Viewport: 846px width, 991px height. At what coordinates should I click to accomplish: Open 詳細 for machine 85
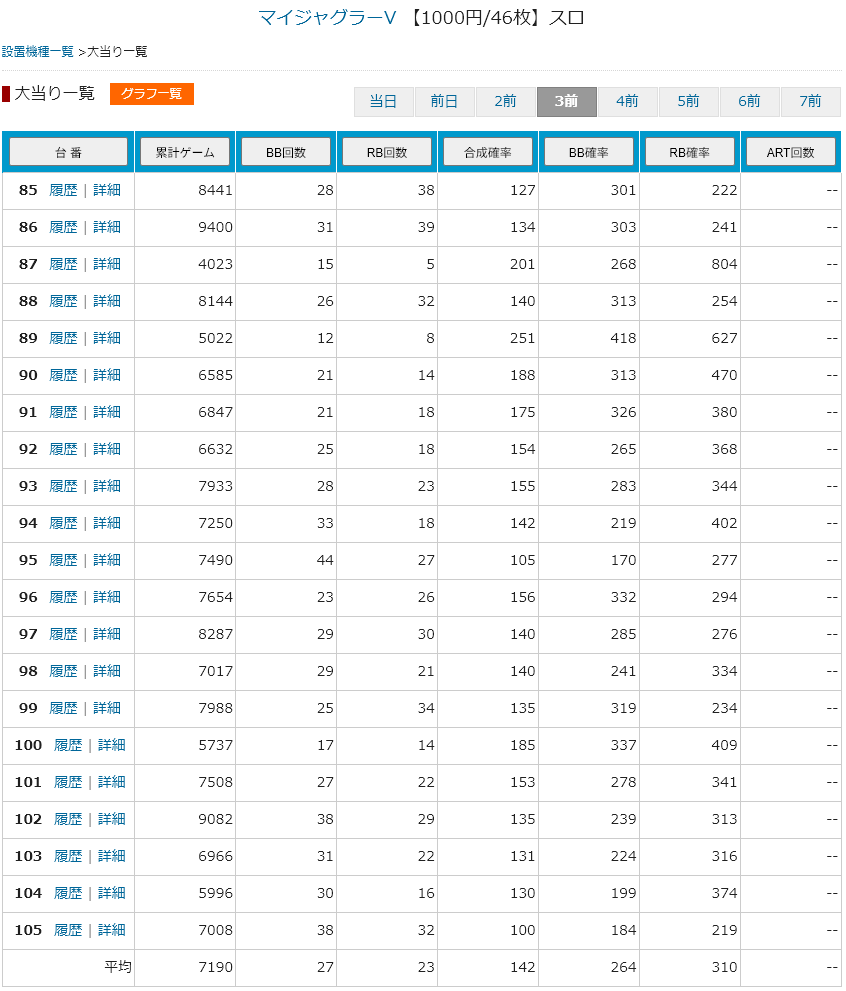(107, 190)
